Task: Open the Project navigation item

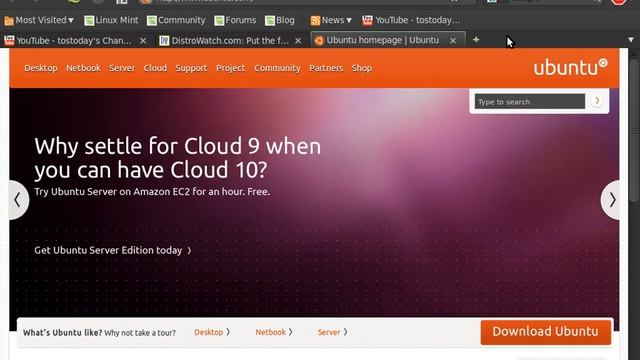Action: point(231,68)
